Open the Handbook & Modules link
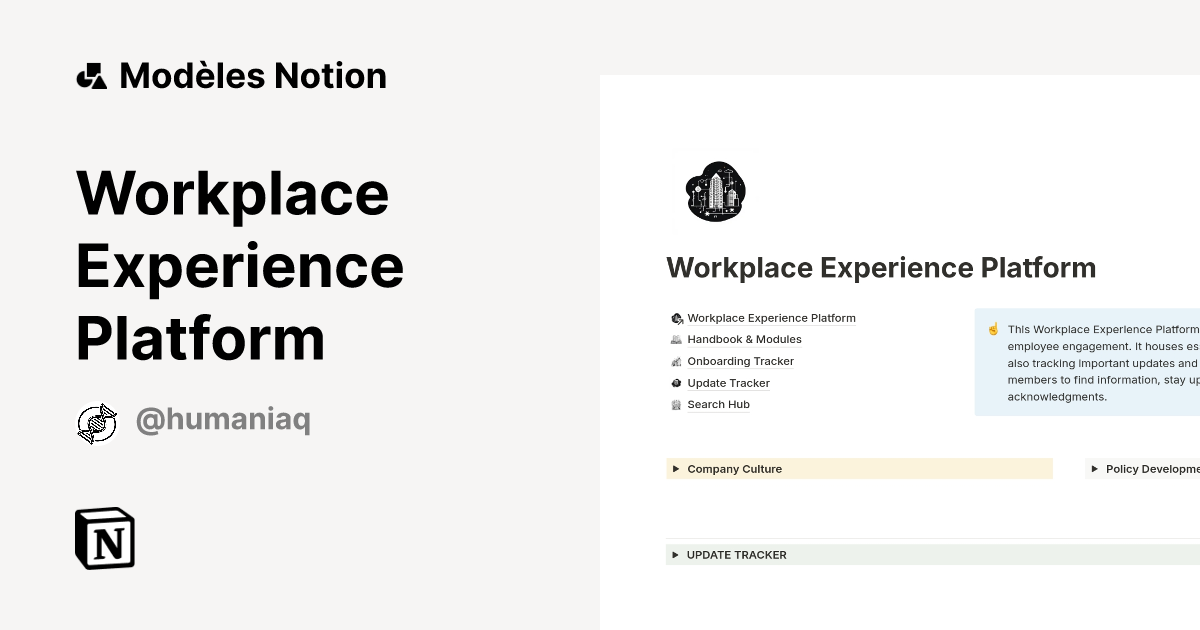1200x630 pixels. (744, 339)
